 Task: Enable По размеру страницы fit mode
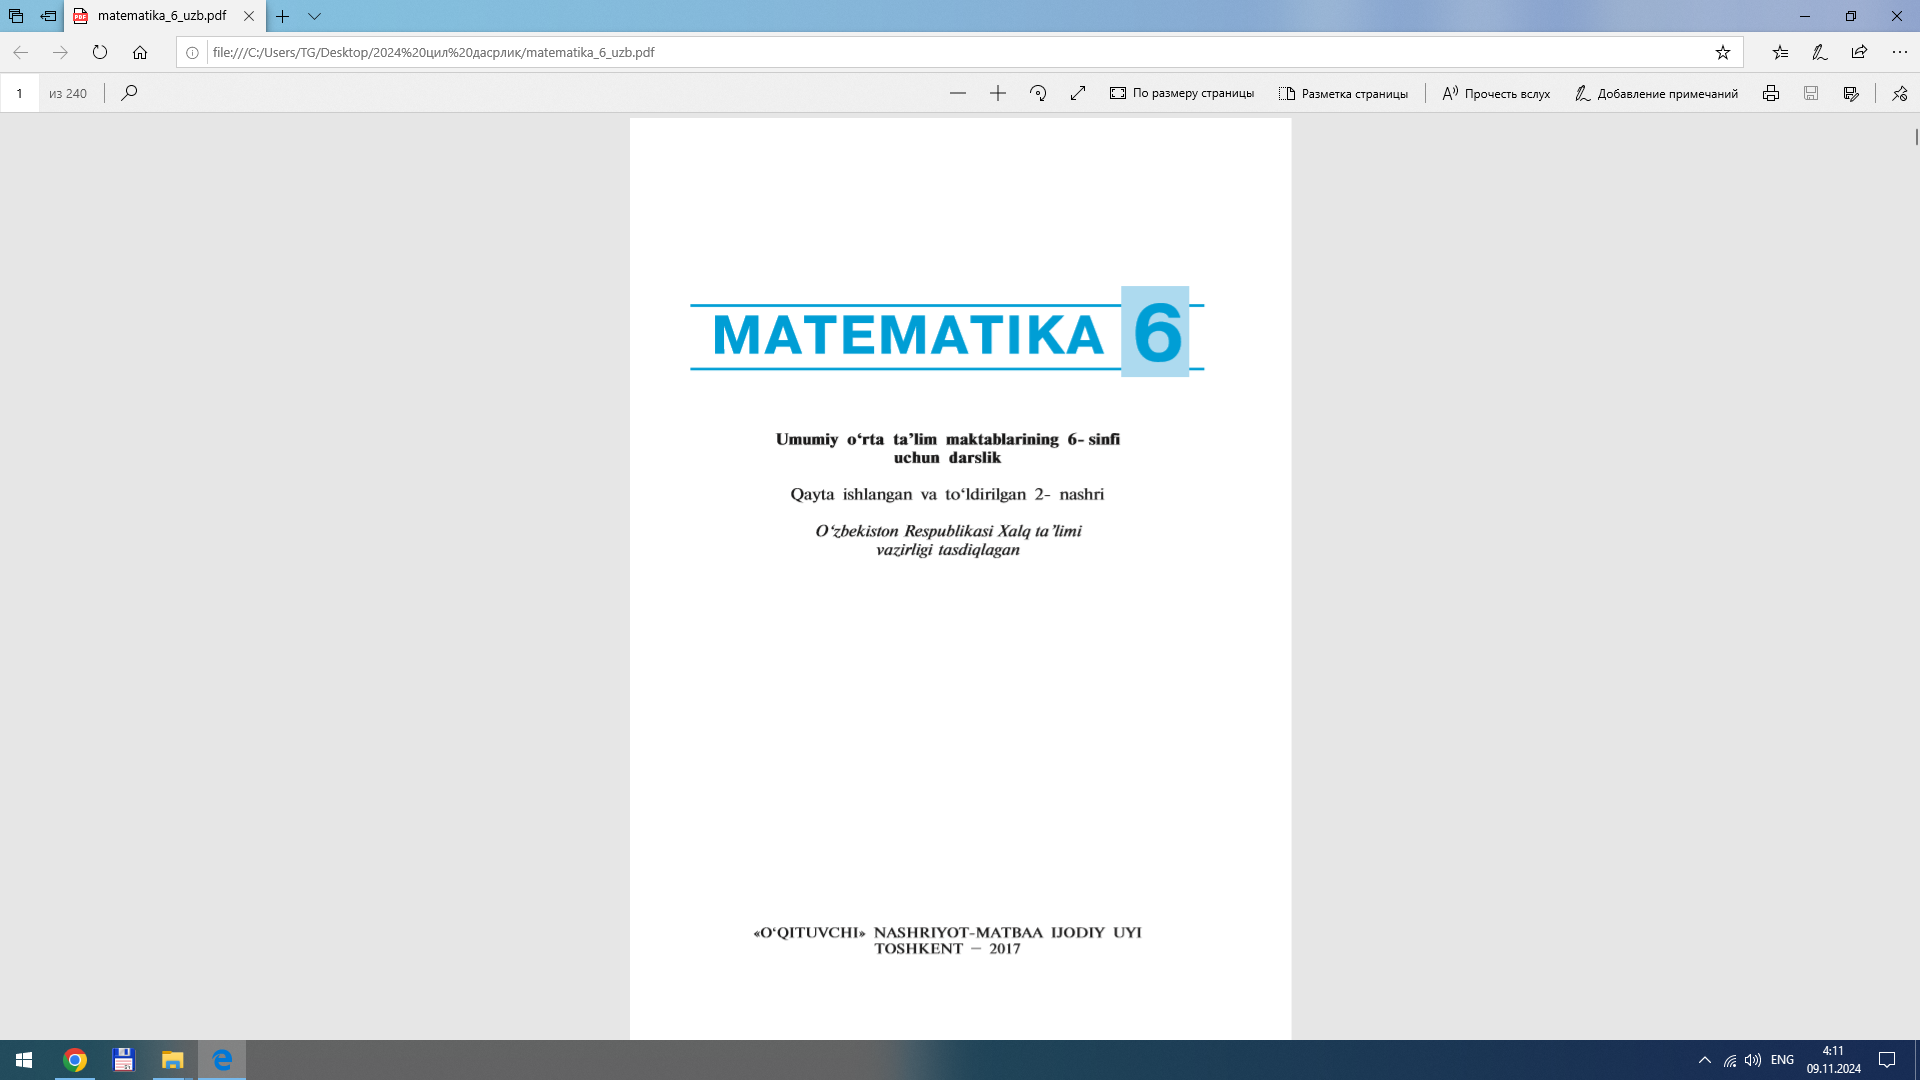[x=1183, y=93]
